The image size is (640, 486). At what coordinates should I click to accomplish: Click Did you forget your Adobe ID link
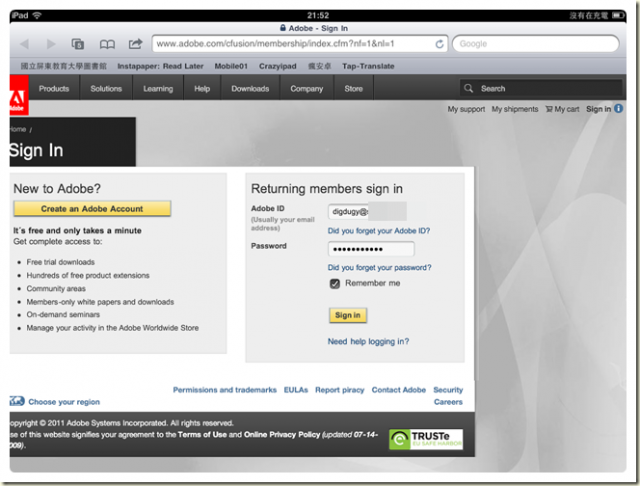point(379,231)
